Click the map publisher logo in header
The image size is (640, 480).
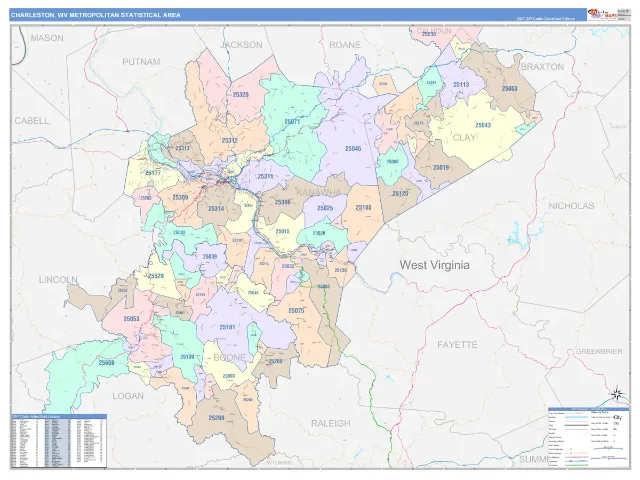click(602, 14)
